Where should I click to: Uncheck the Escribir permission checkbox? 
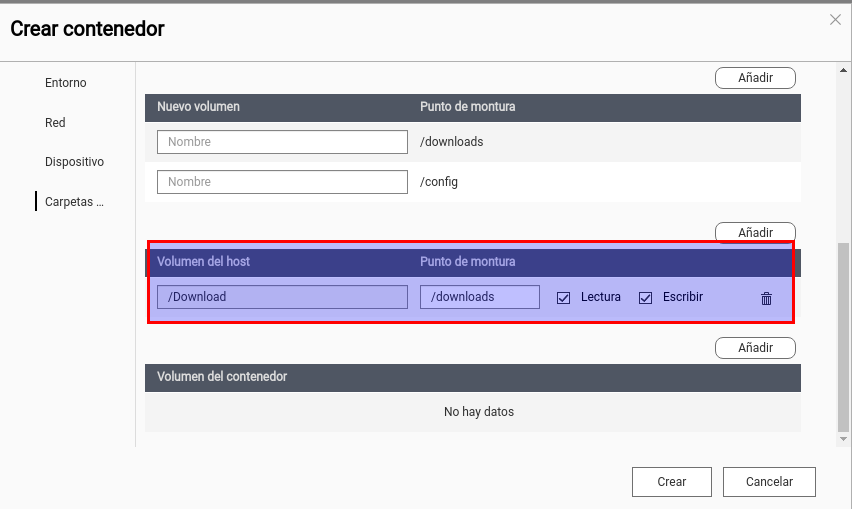click(x=645, y=298)
